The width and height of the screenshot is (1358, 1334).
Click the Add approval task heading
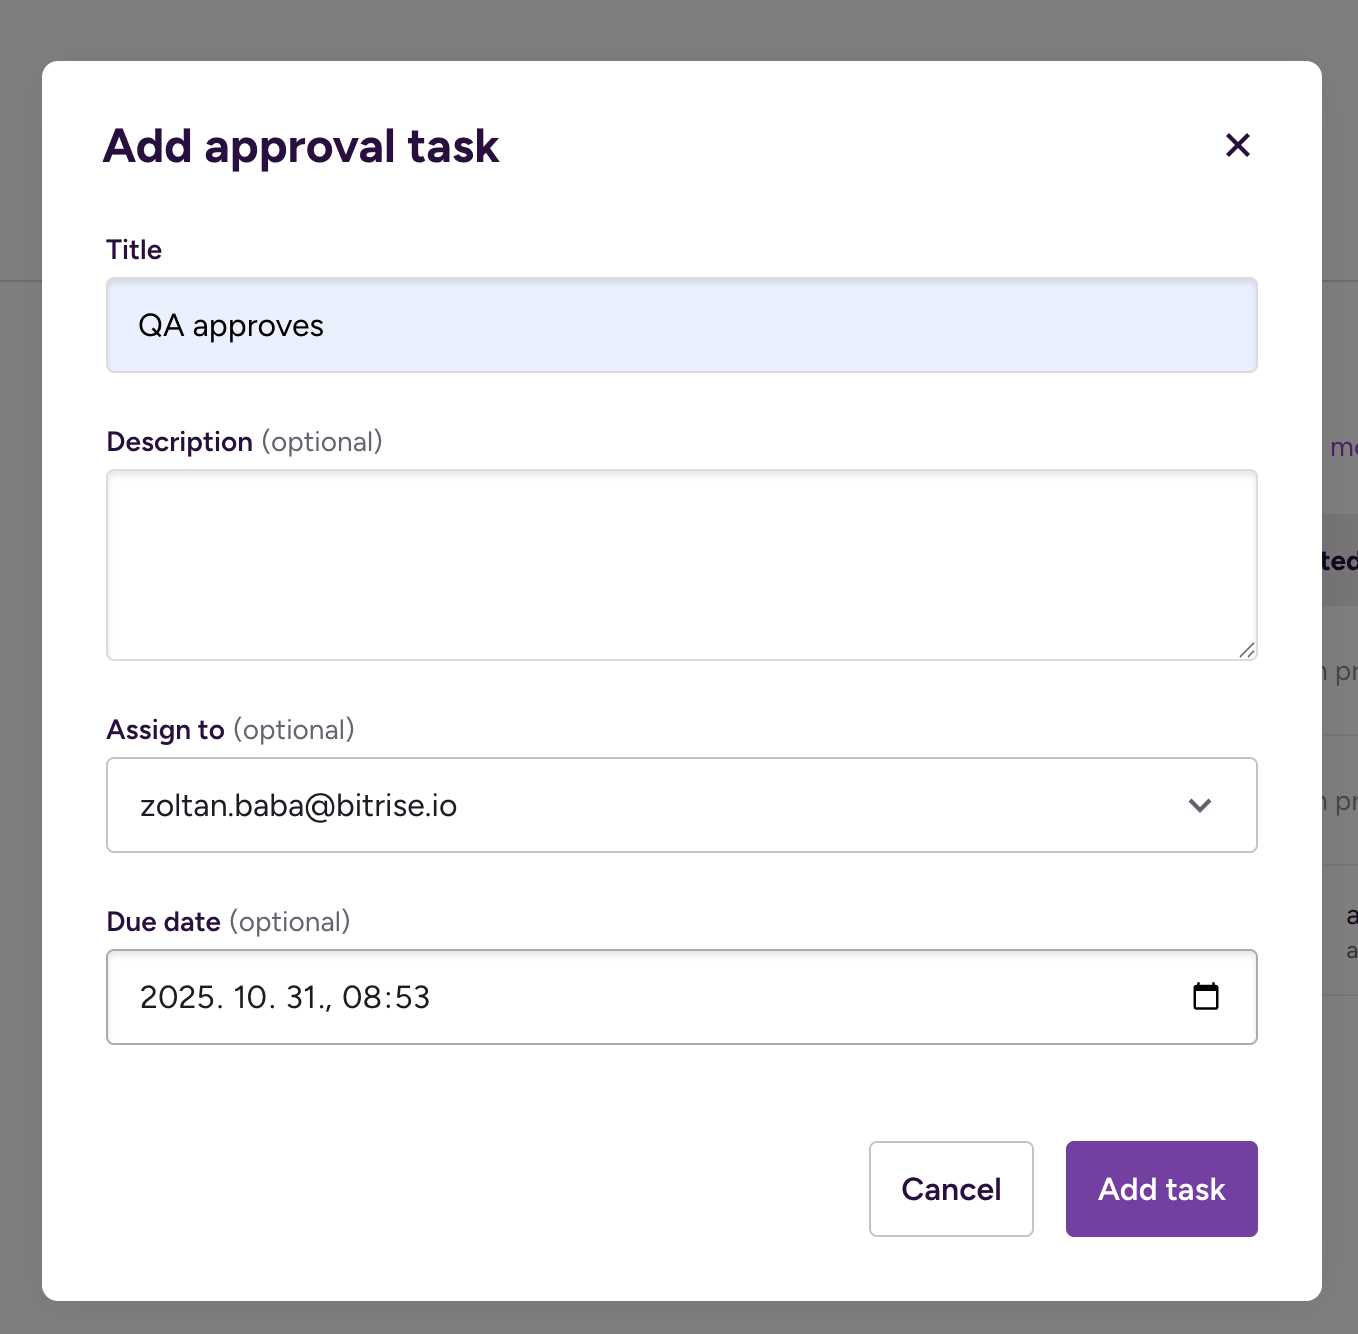[x=300, y=146]
